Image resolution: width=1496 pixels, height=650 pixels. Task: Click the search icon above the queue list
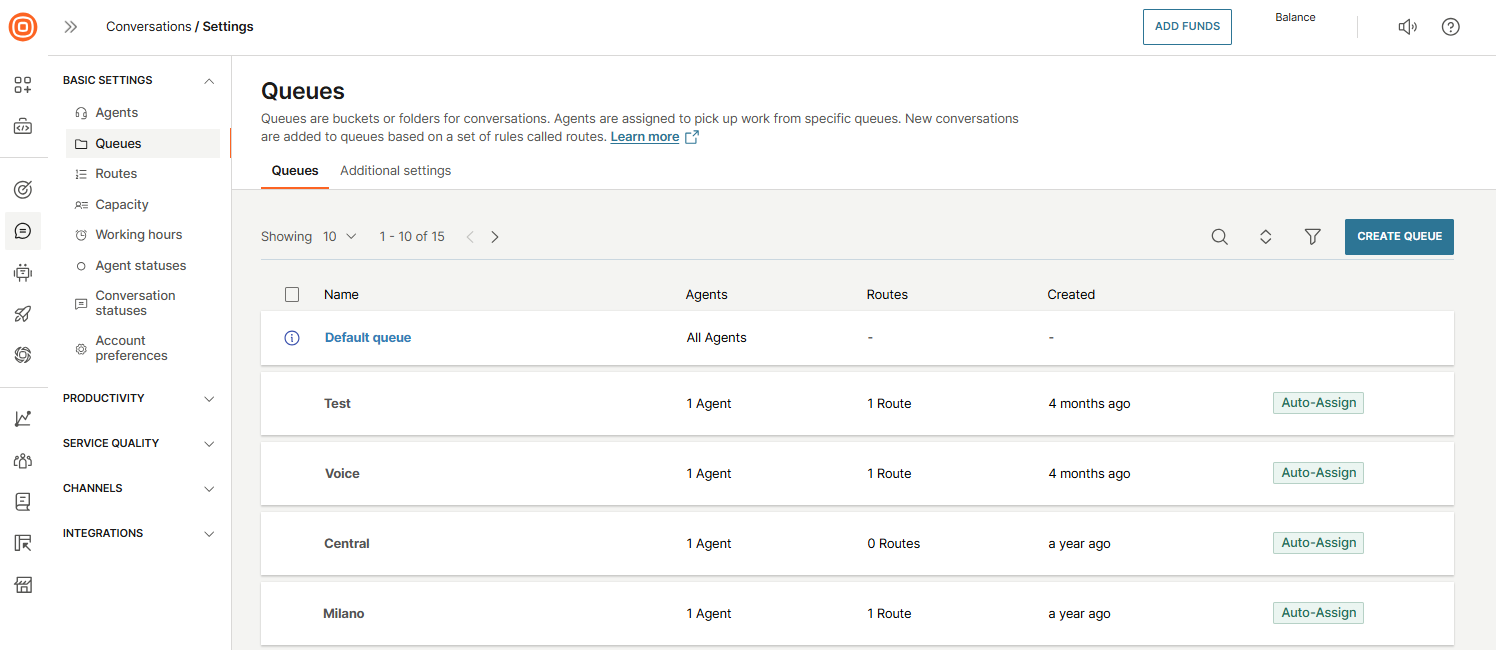click(x=1219, y=237)
